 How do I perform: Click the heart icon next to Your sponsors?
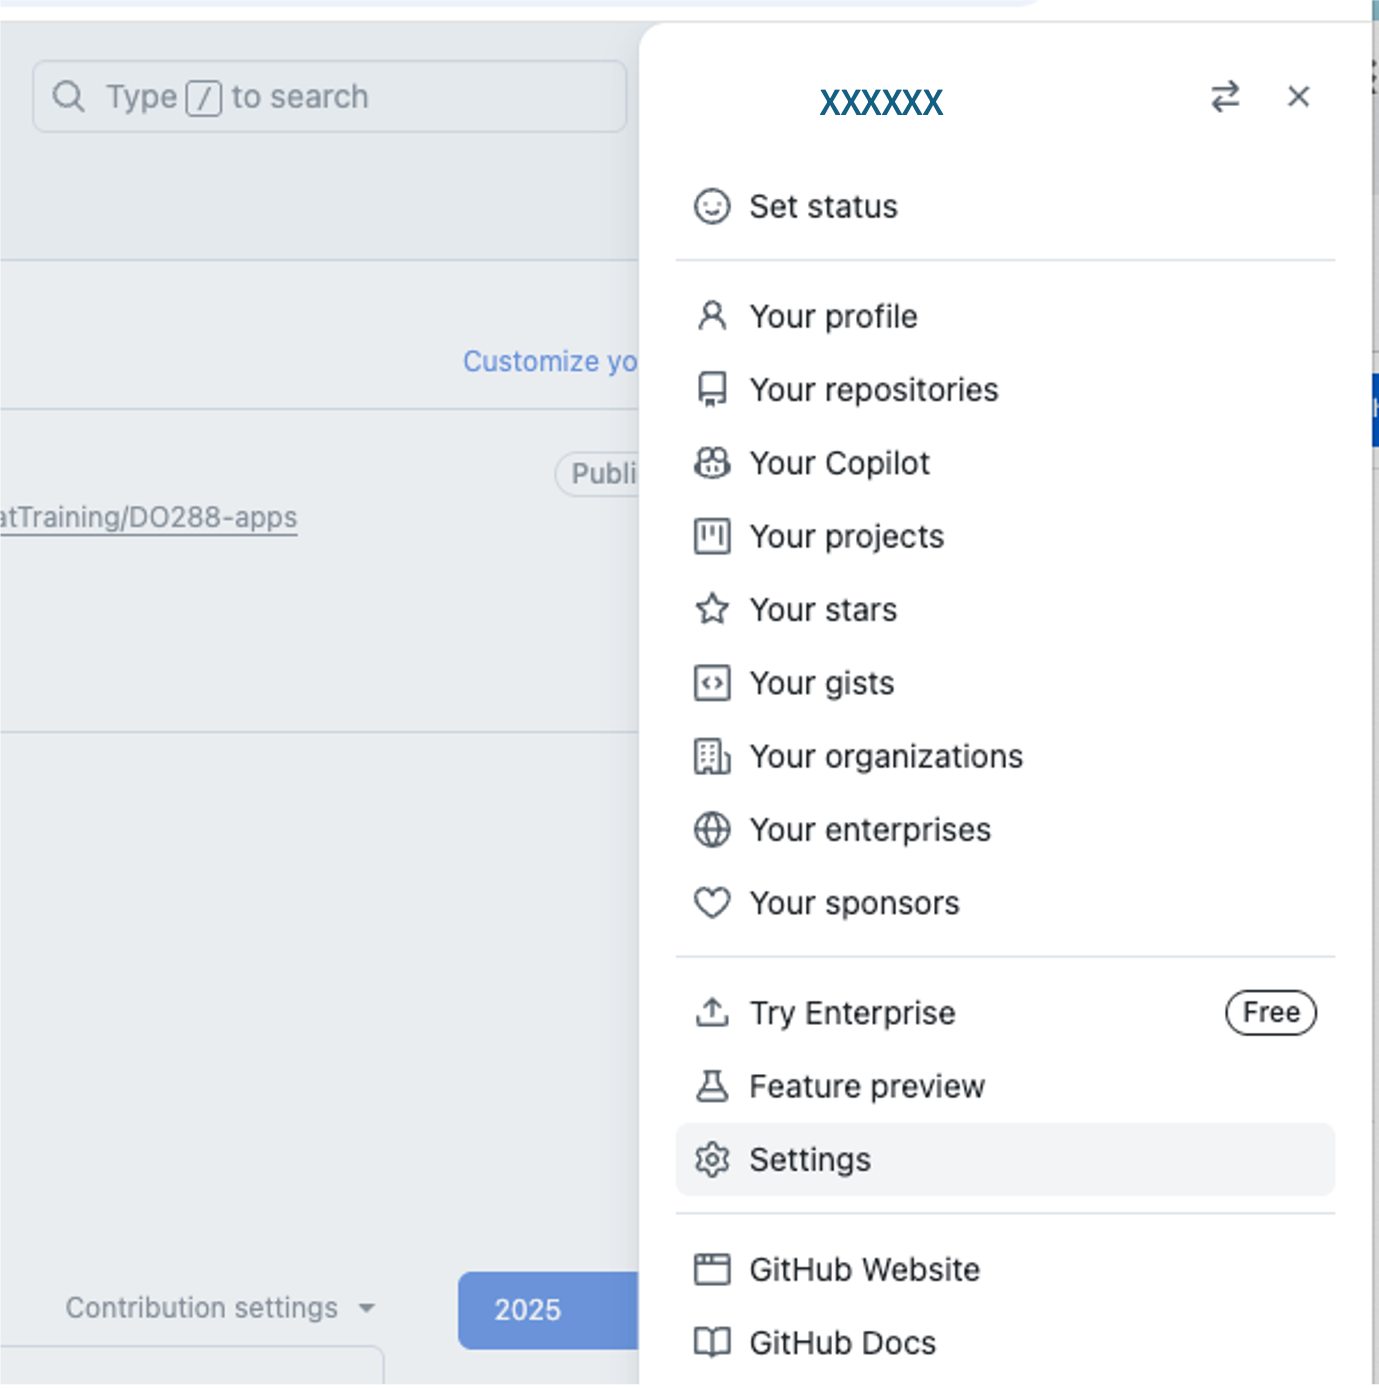point(712,902)
